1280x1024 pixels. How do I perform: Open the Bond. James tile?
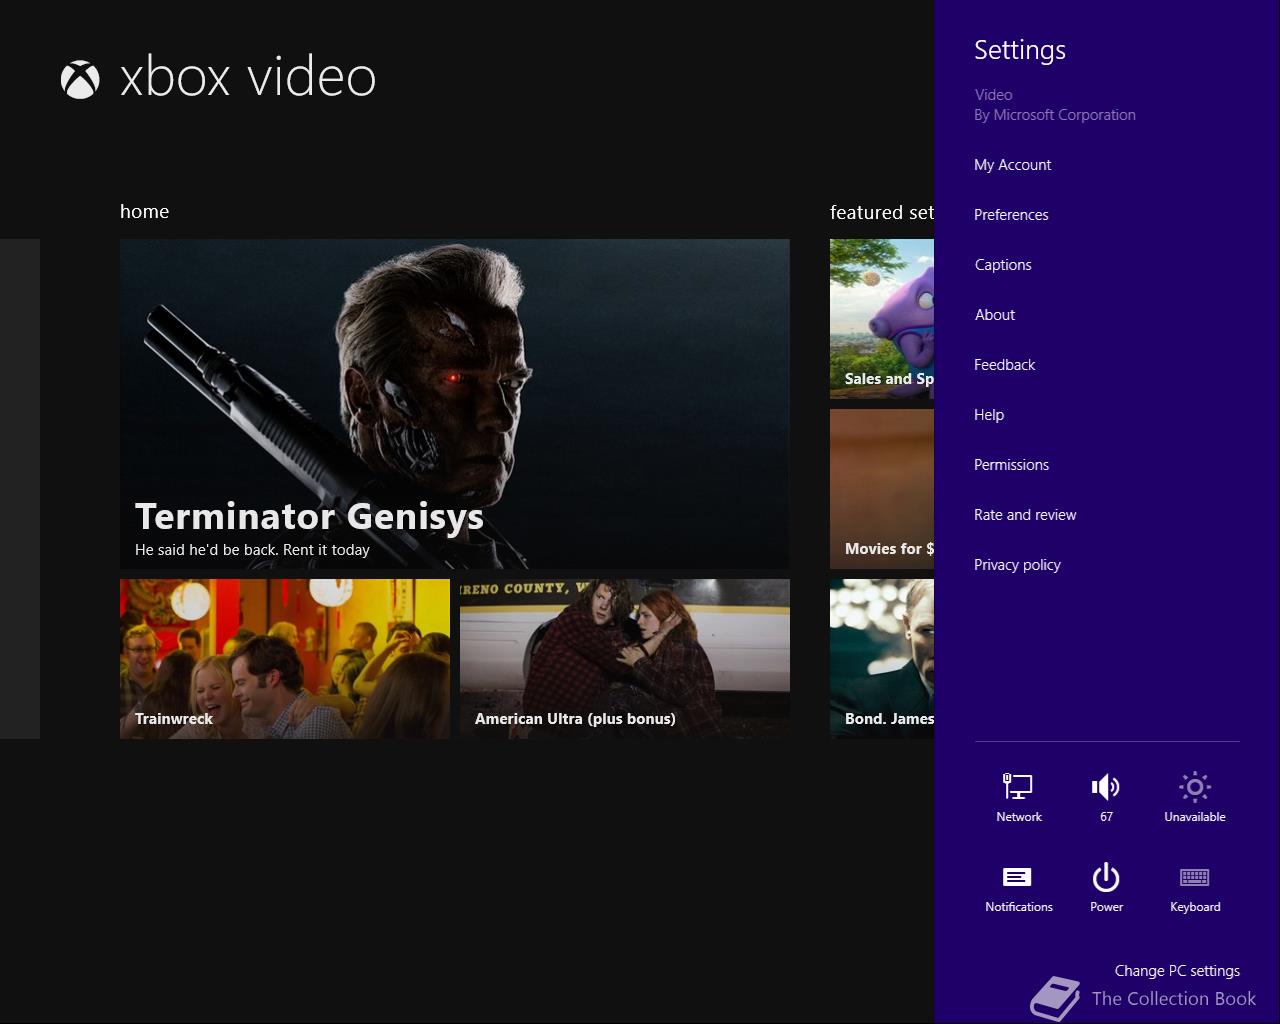coord(882,659)
